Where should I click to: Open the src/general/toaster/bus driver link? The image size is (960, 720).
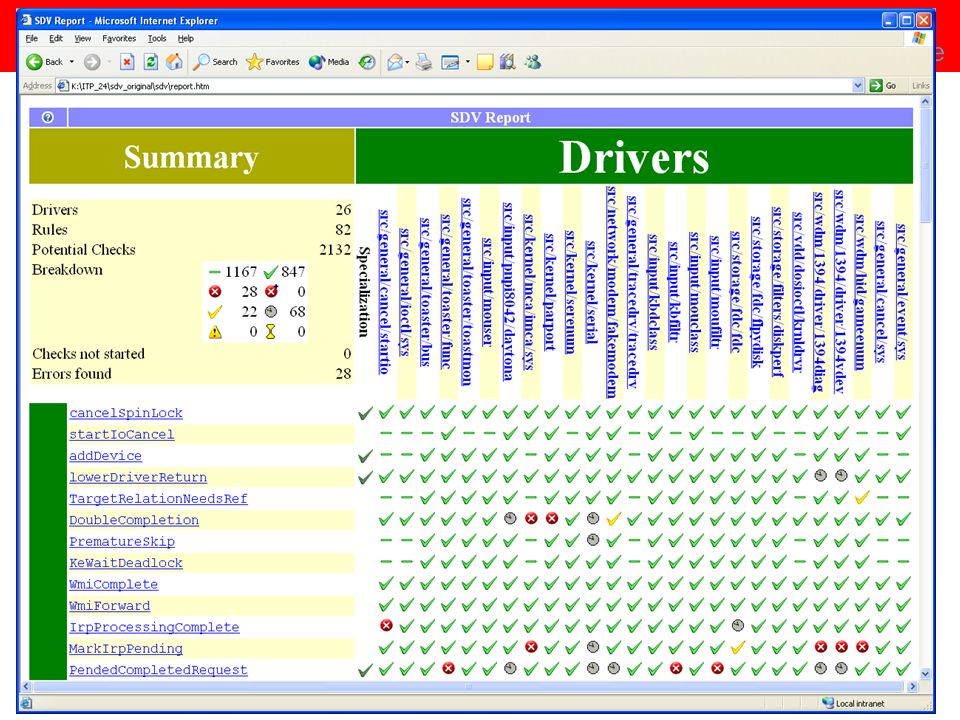(426, 292)
